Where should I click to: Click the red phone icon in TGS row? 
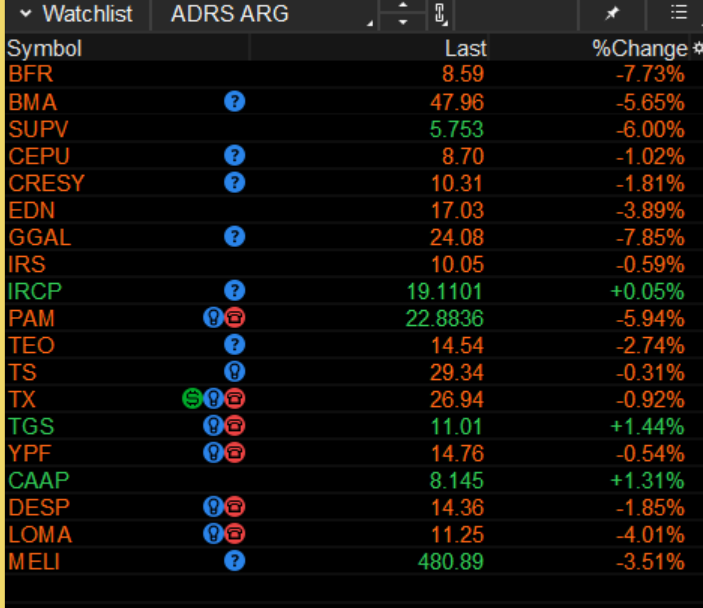tap(234, 426)
